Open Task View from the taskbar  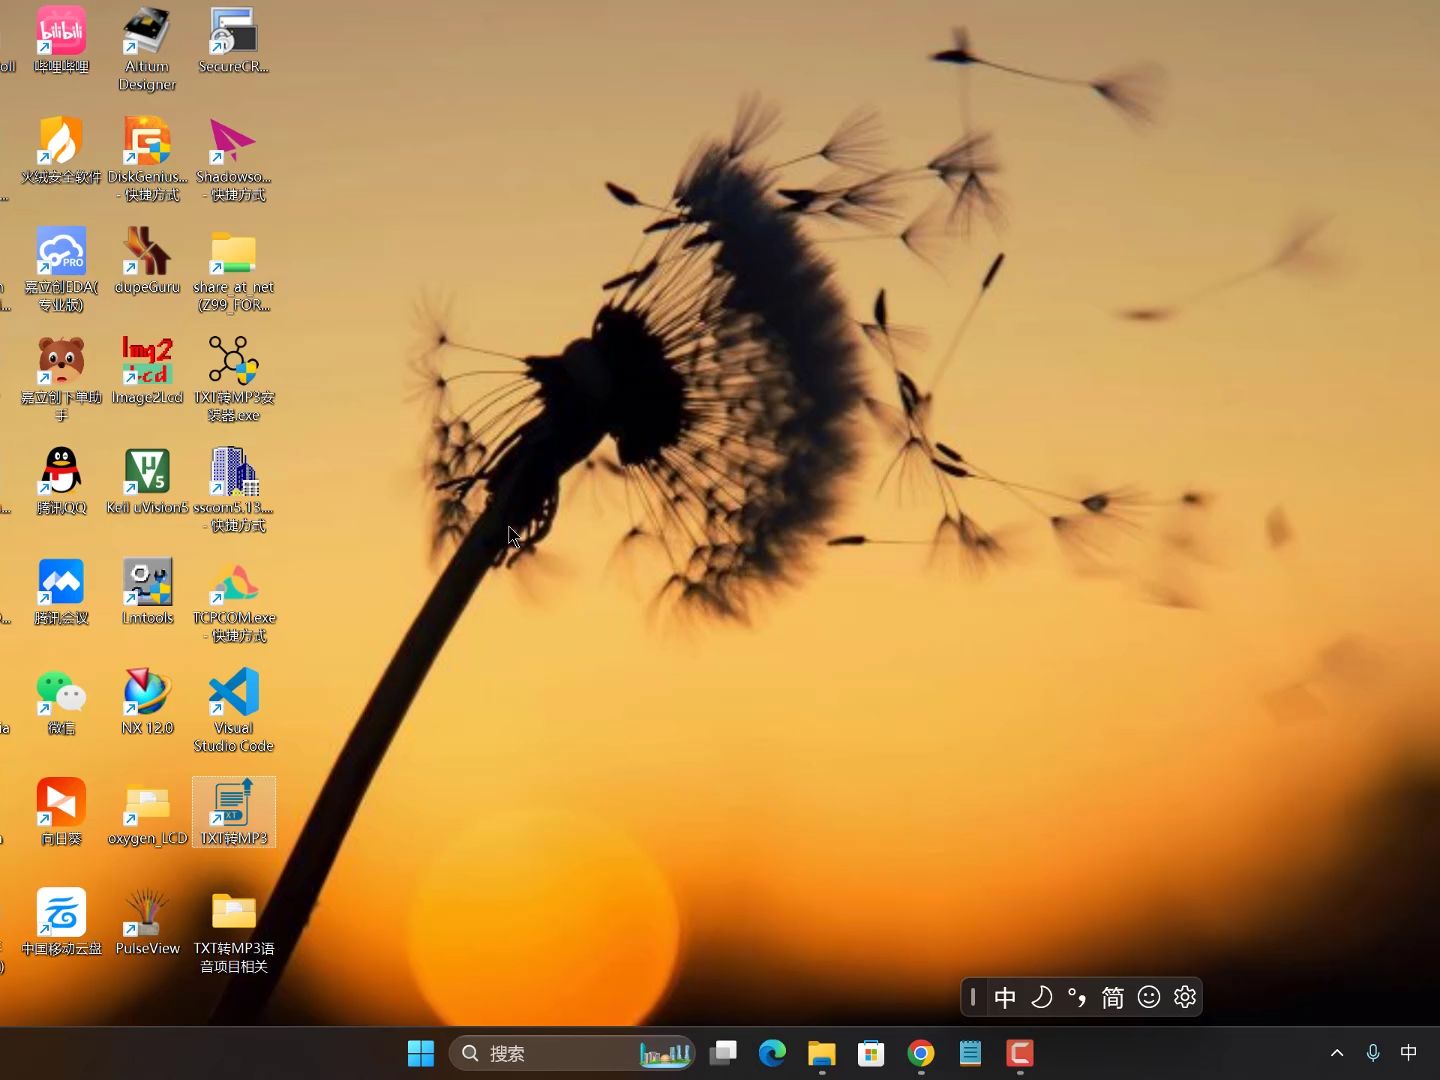[x=723, y=1053]
